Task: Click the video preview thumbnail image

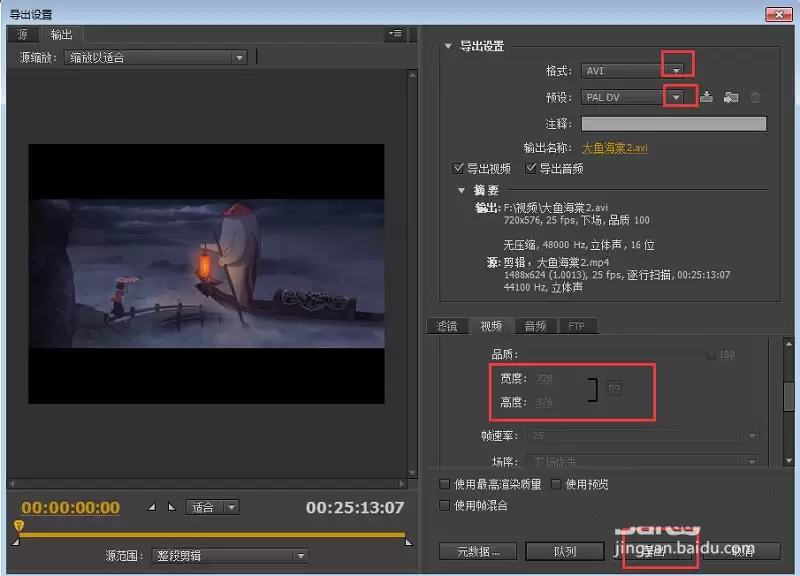Action: pyautogui.click(x=207, y=273)
